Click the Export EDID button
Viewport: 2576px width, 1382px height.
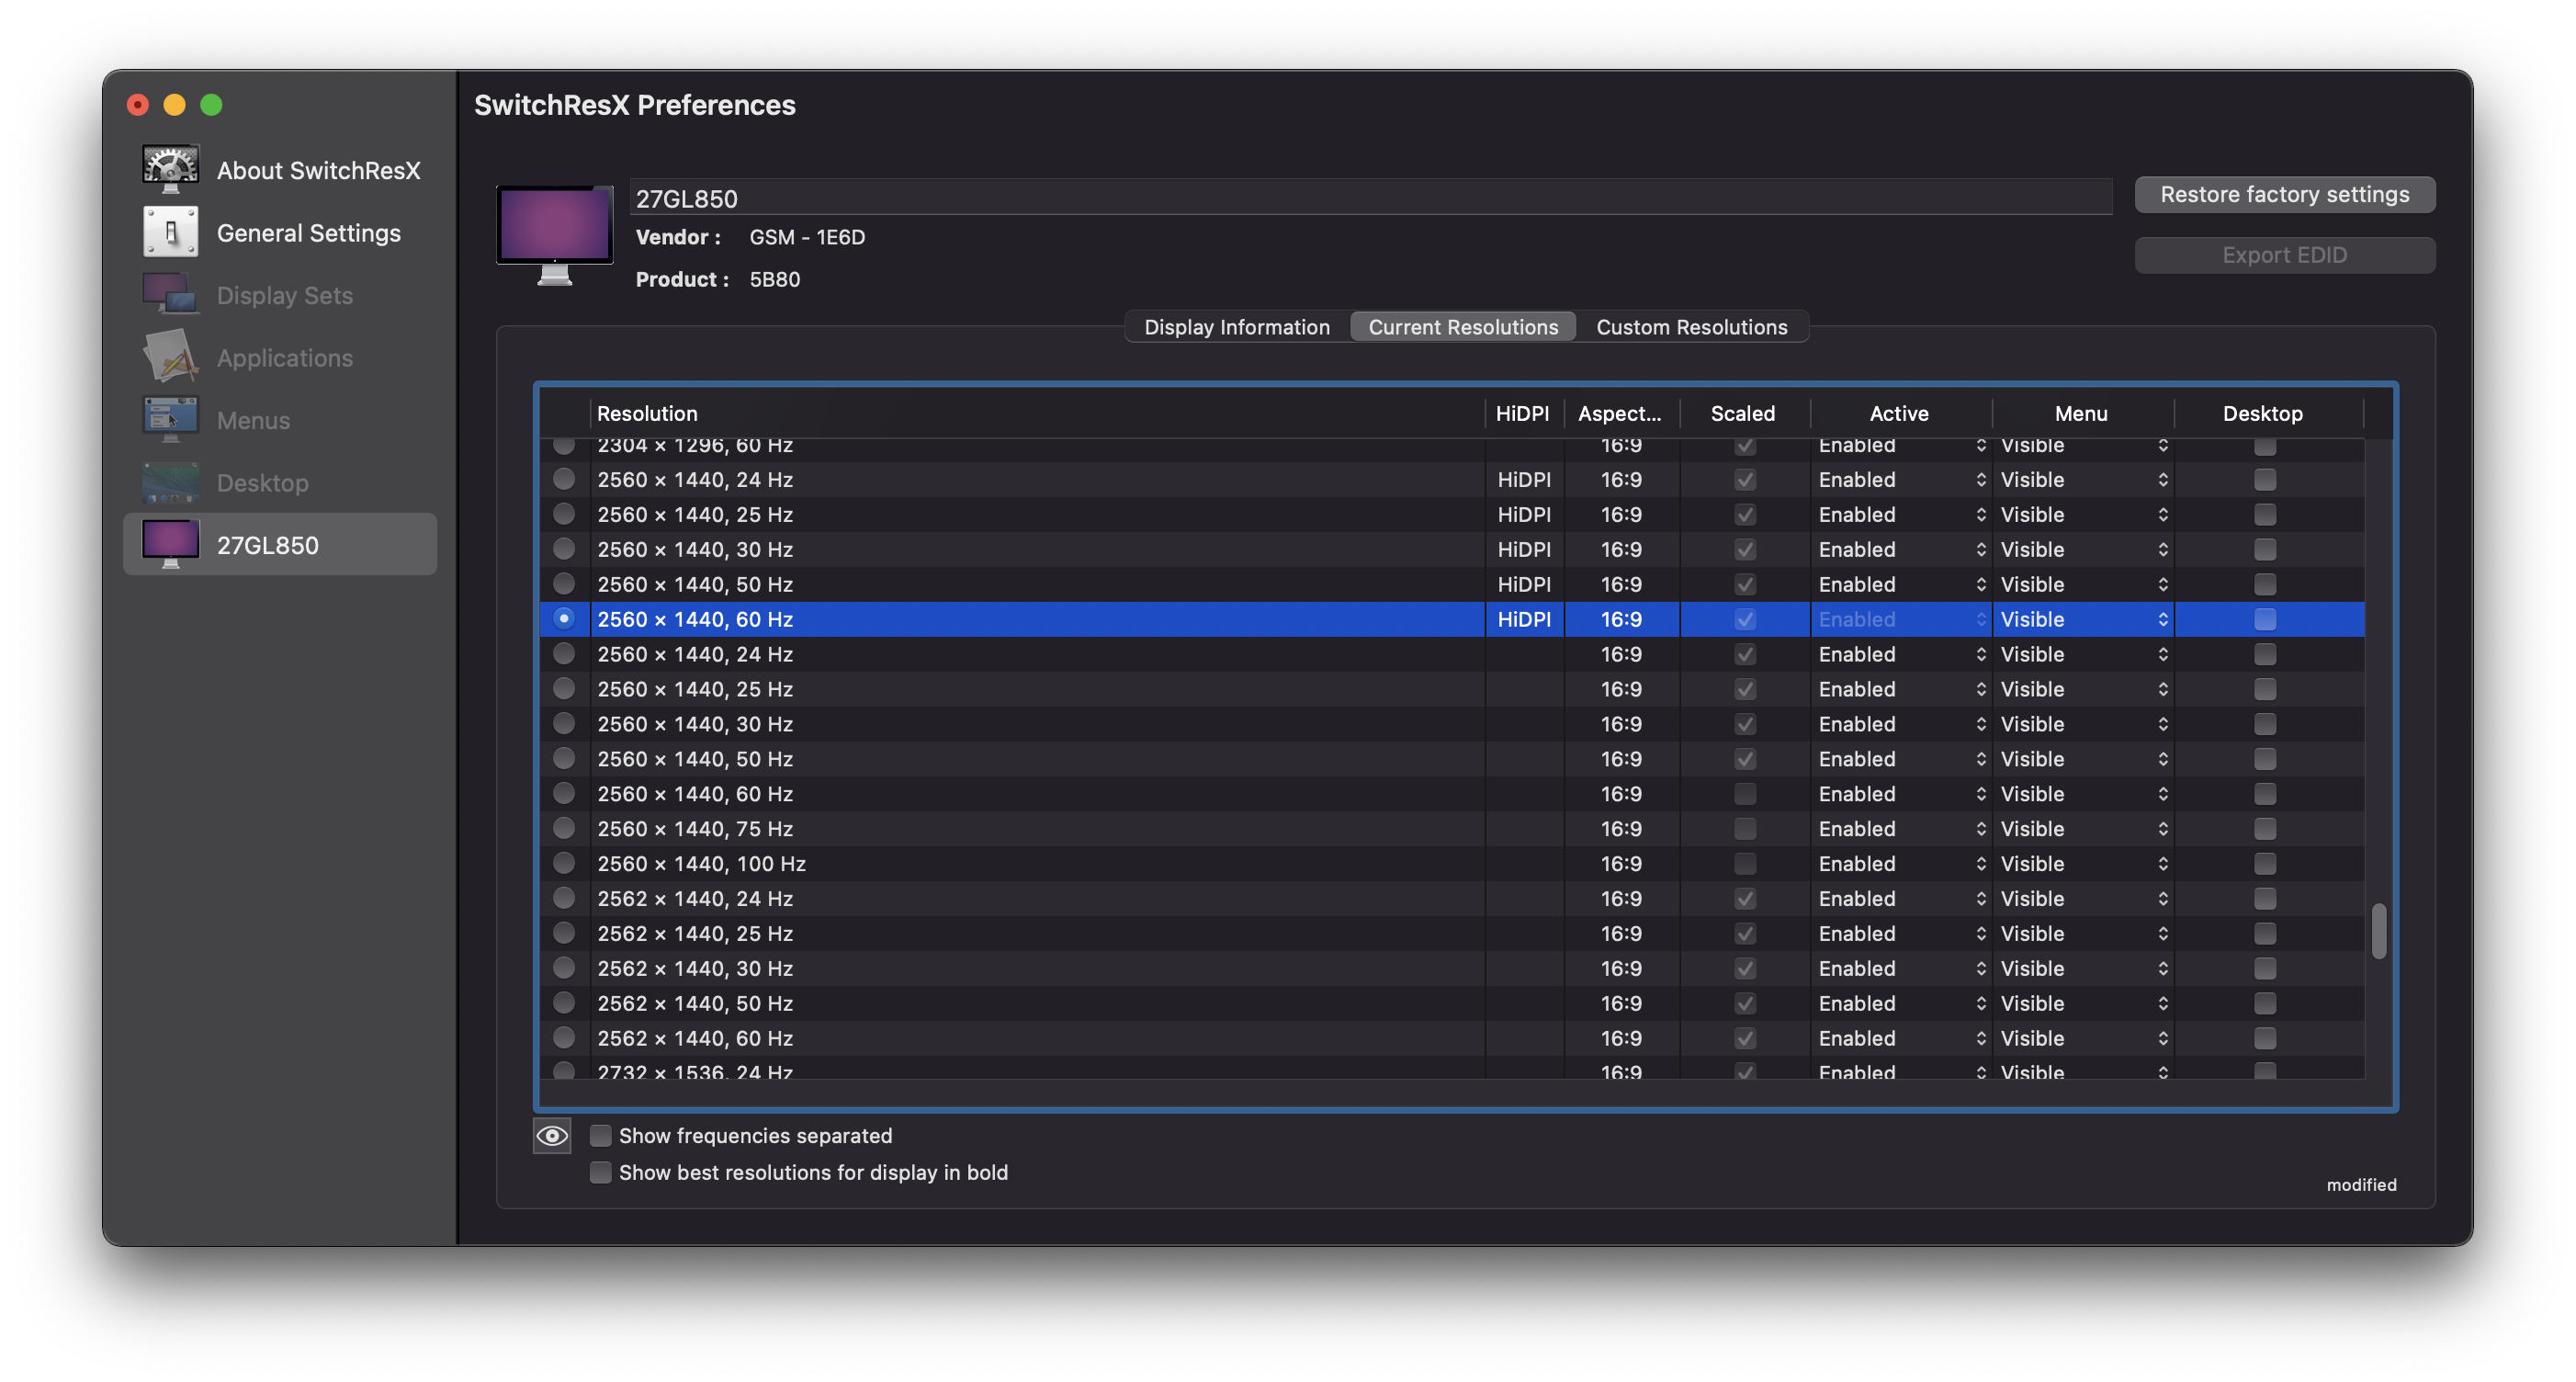click(x=2284, y=255)
